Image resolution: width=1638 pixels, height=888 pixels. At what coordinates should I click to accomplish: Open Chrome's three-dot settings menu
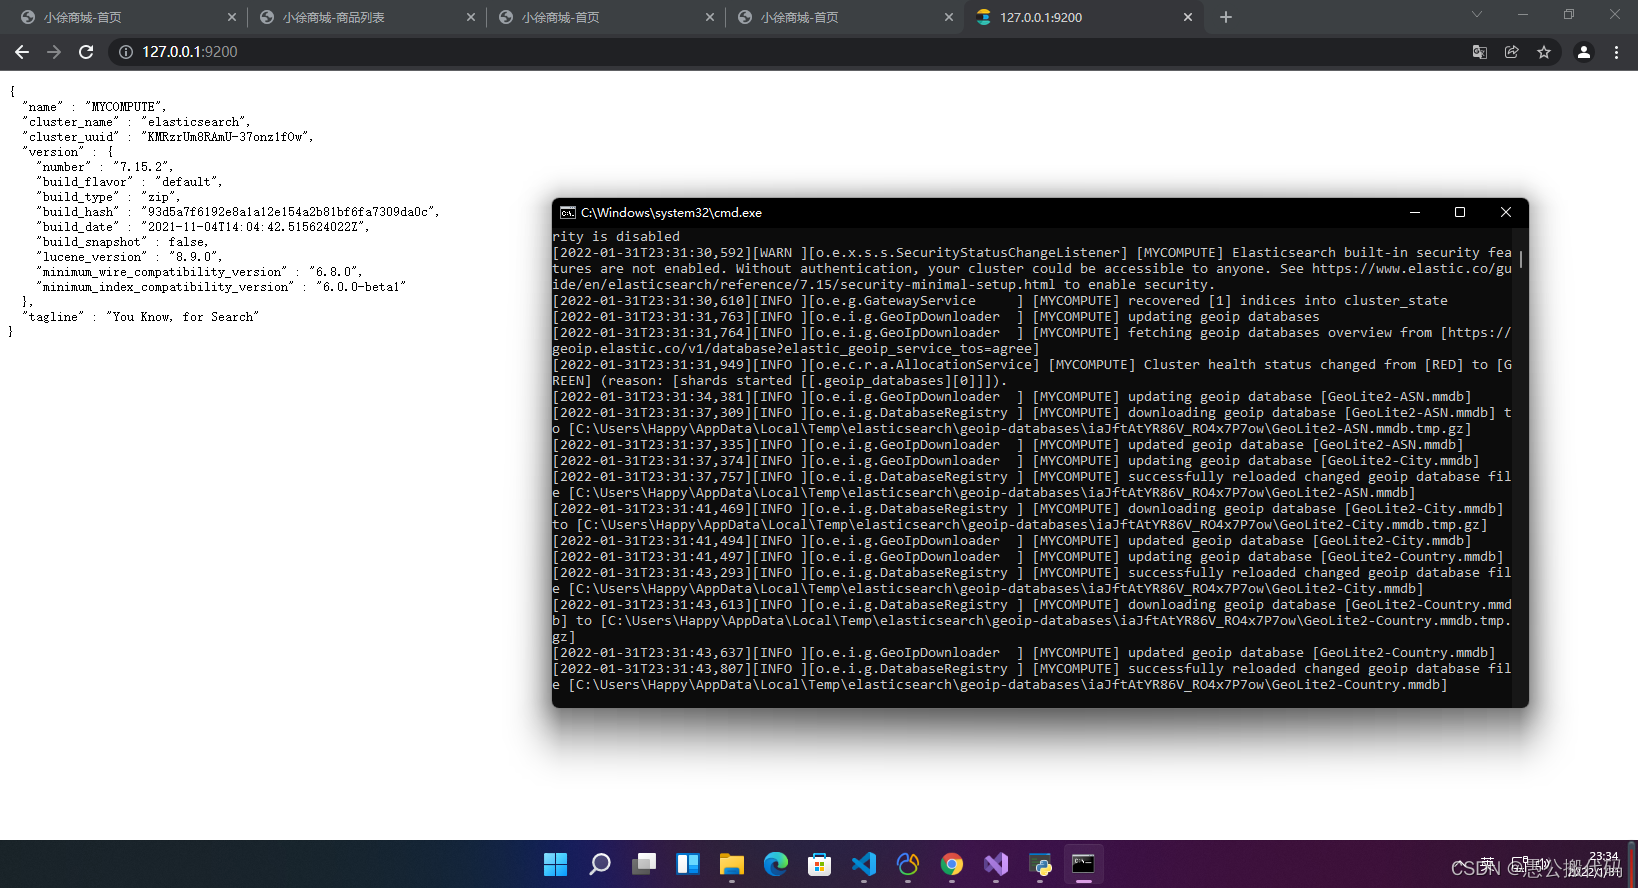(1616, 52)
